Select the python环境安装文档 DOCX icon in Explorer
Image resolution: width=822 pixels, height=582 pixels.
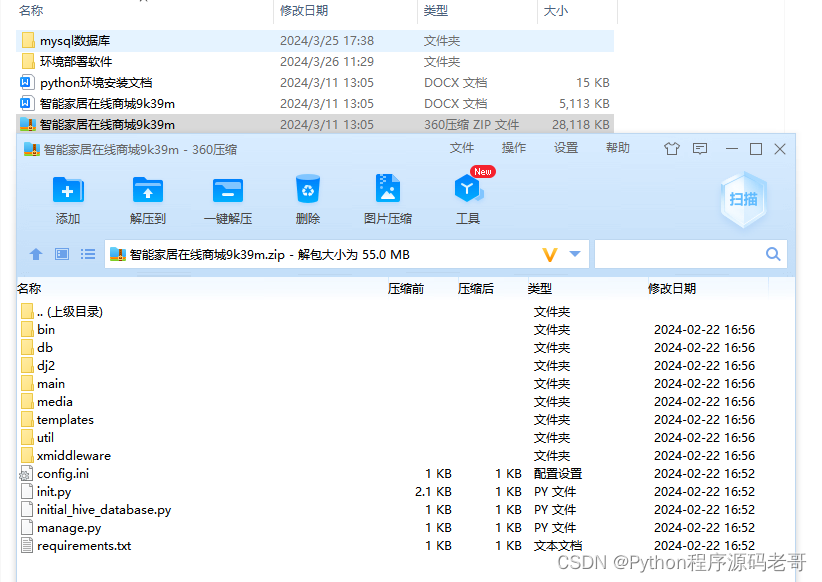25,82
